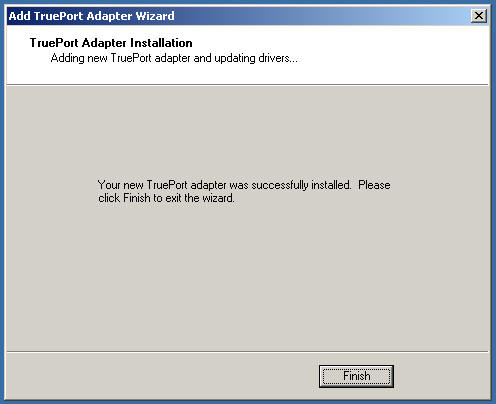Click the 'successfully installed' message line
The width and height of the screenshot is (496, 404).
point(244,185)
